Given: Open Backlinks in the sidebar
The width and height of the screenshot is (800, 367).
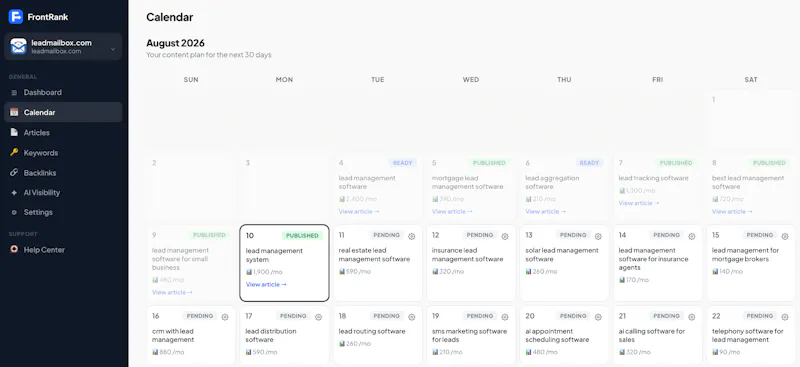Looking at the screenshot, I should coord(63,173).
